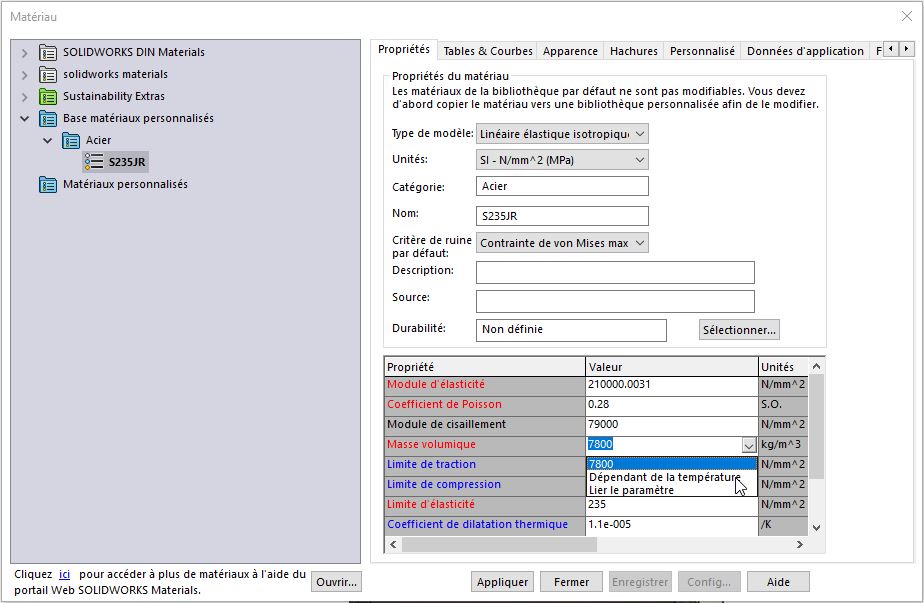Click the property table scroll up arrow
Viewport: 924px width, 603px height.
click(x=816, y=367)
